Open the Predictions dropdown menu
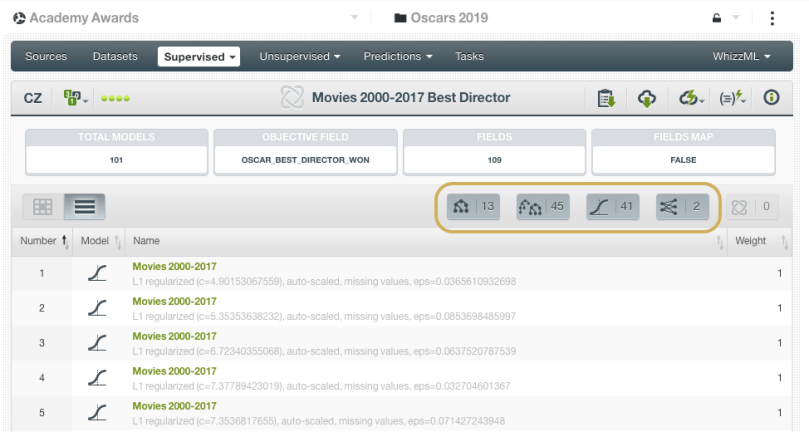Viewport: 809px width, 432px height. coord(398,56)
